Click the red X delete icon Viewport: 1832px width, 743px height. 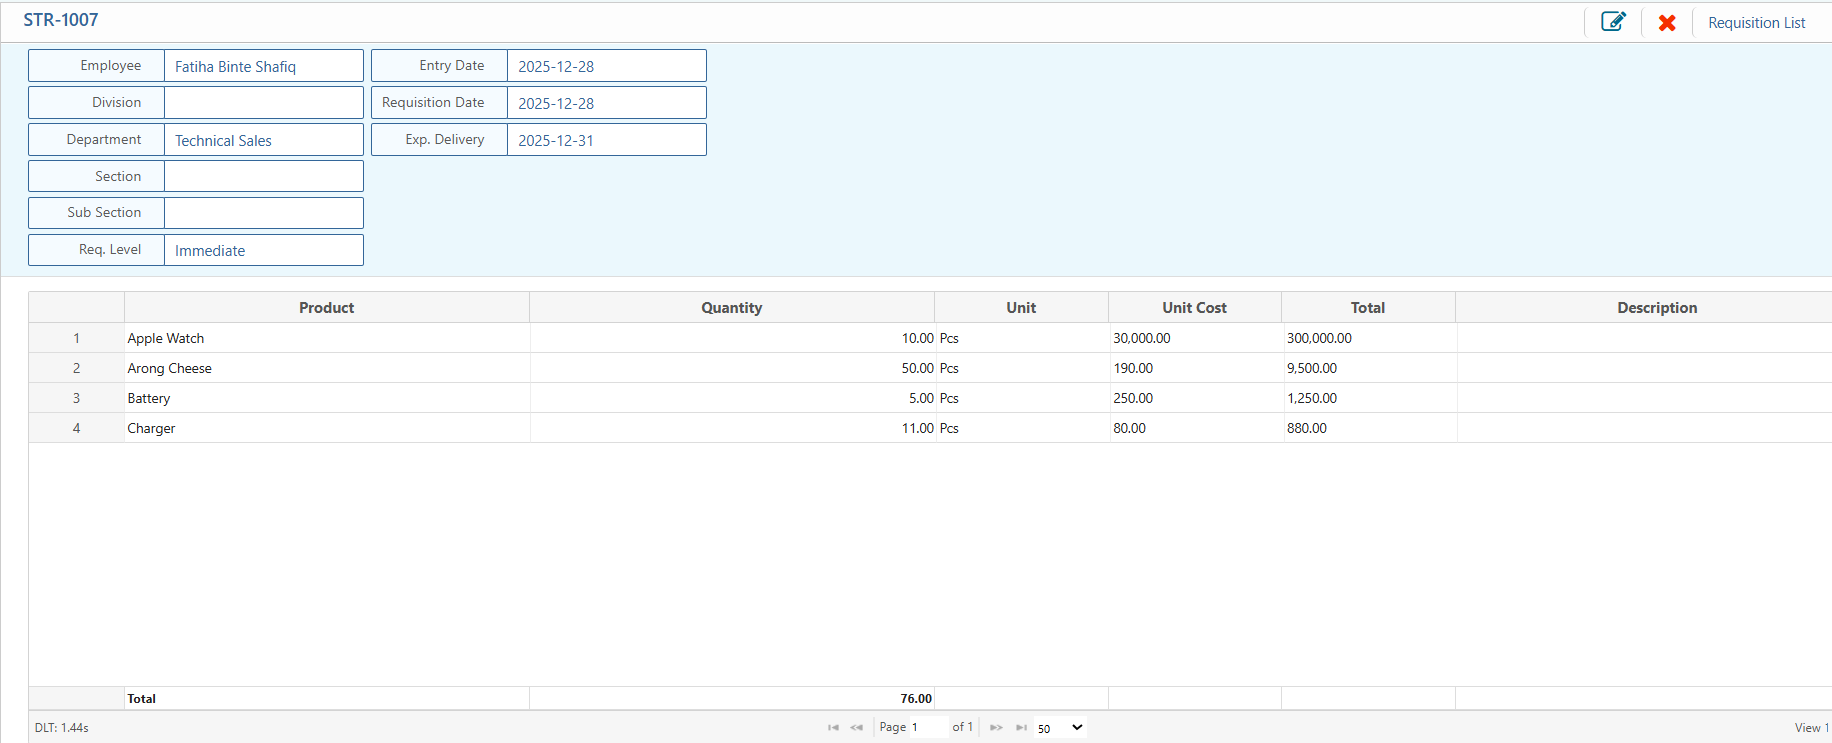tap(1667, 22)
